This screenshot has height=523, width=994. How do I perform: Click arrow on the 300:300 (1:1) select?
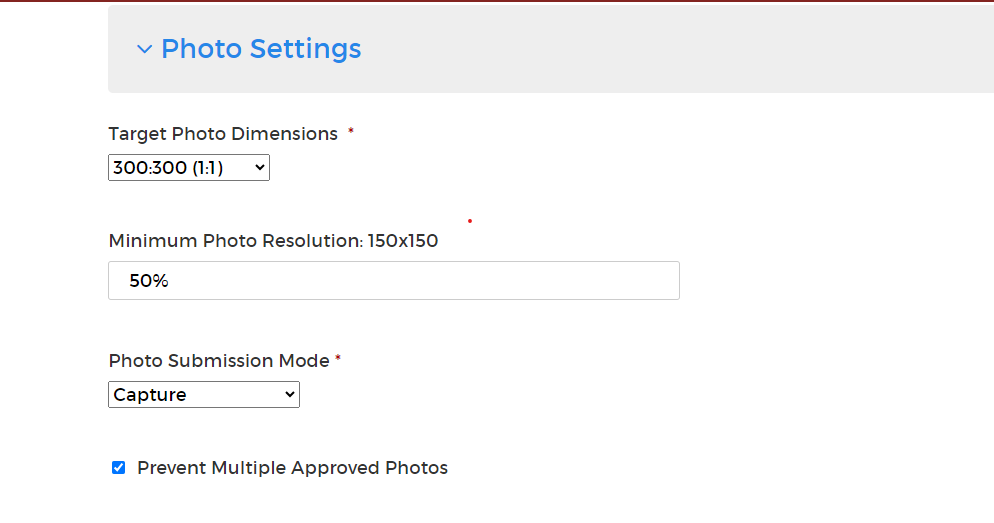[259, 167]
